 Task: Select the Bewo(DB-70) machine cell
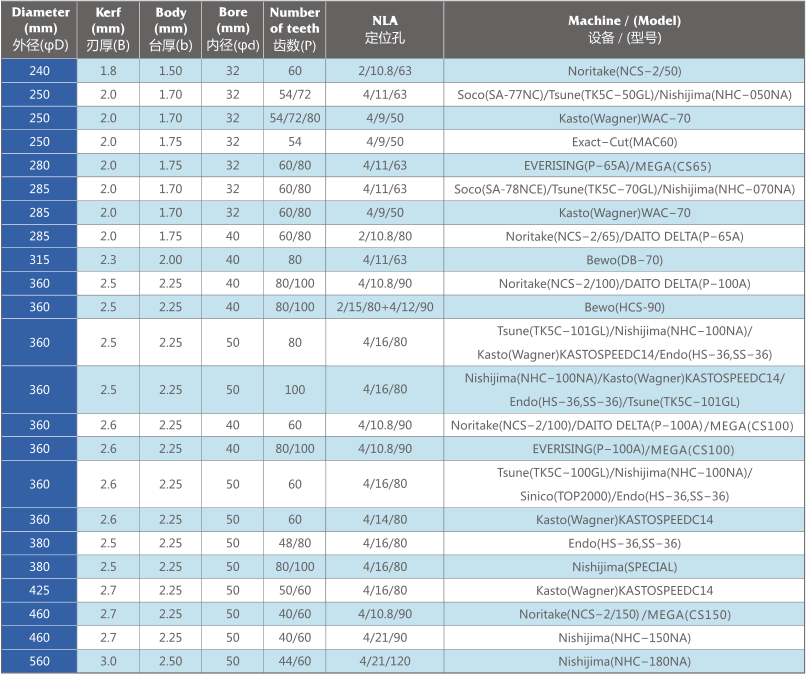[624, 260]
